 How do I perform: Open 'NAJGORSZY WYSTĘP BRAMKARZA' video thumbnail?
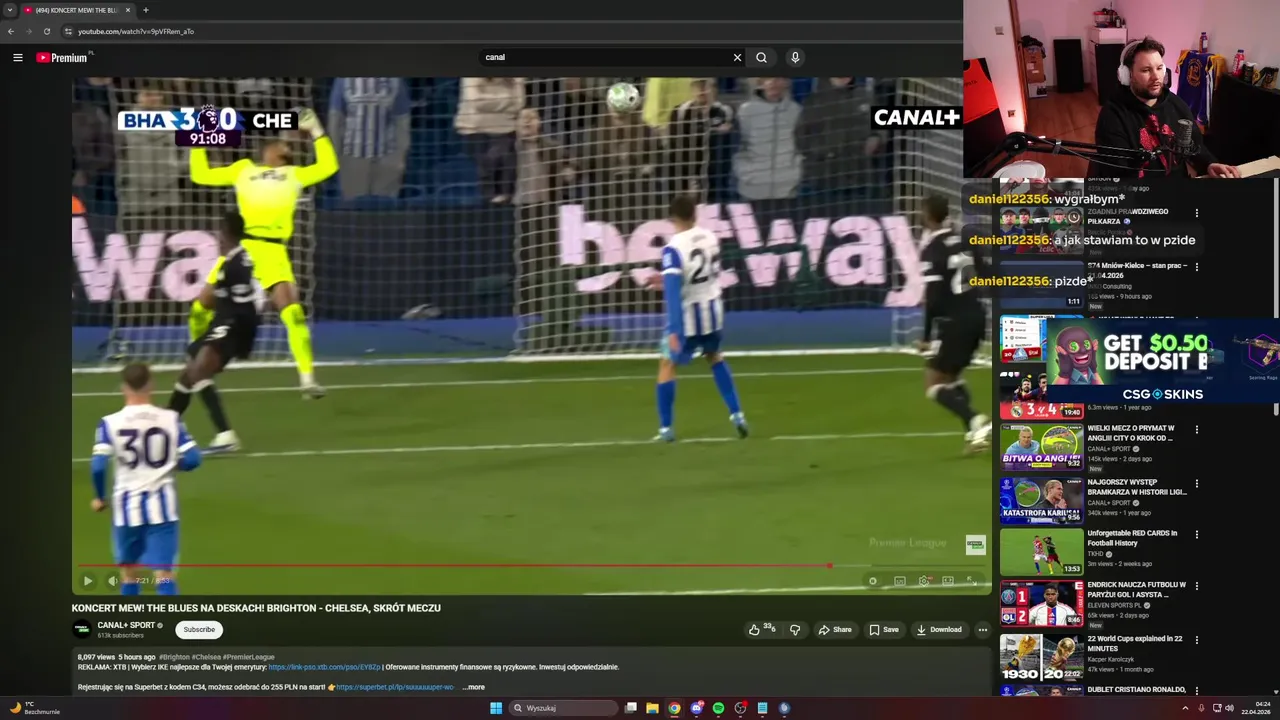[x=1042, y=500]
